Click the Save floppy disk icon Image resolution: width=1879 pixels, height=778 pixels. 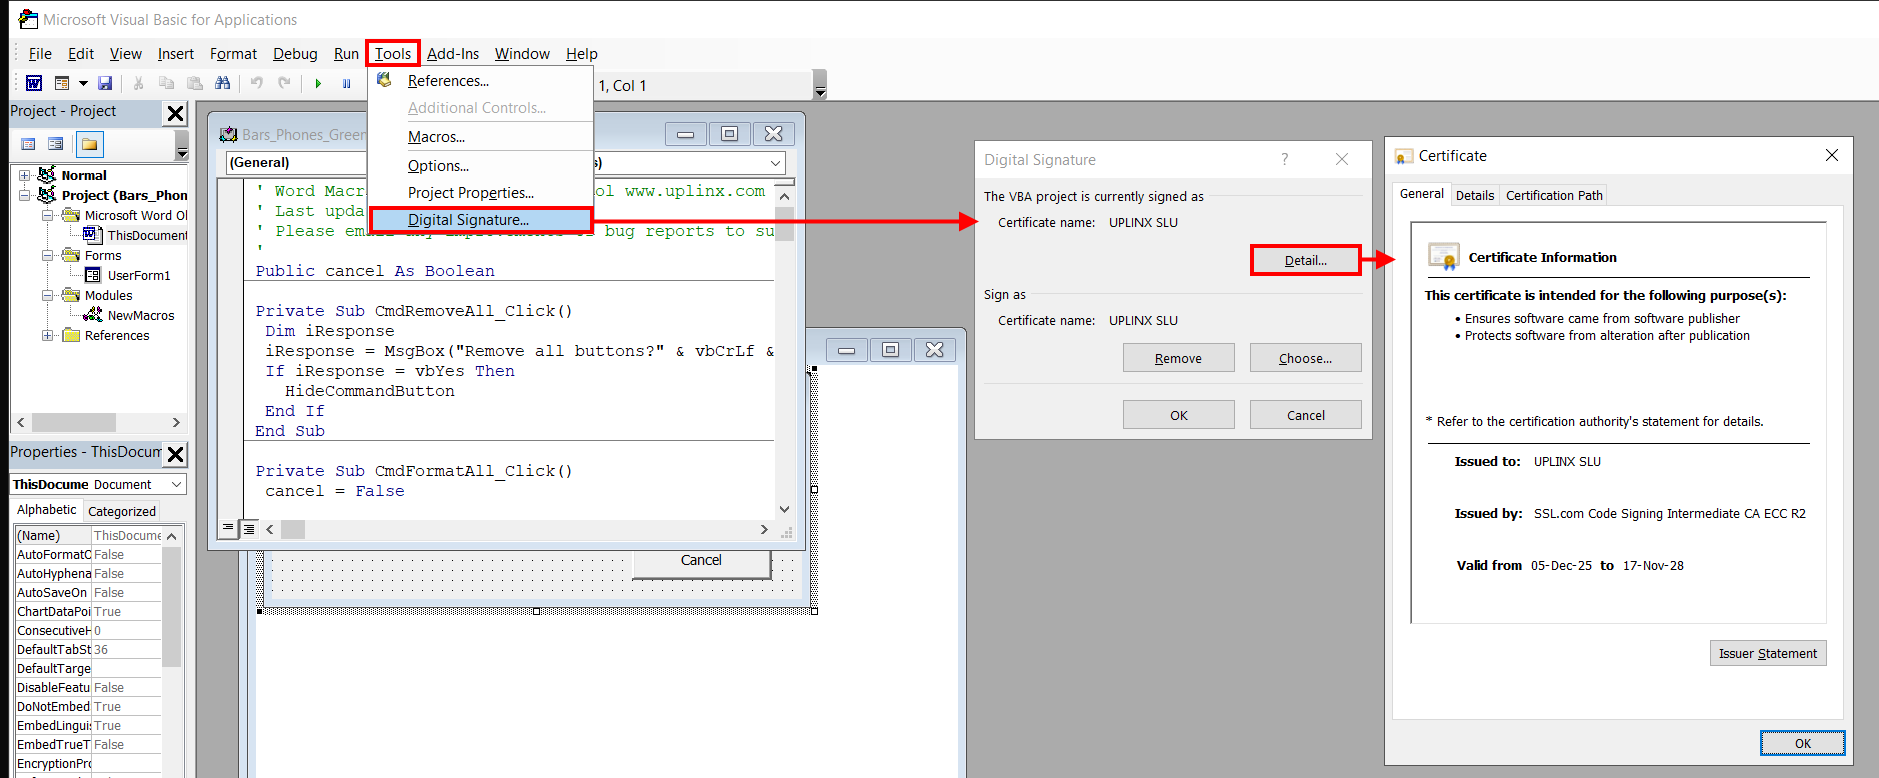(105, 83)
